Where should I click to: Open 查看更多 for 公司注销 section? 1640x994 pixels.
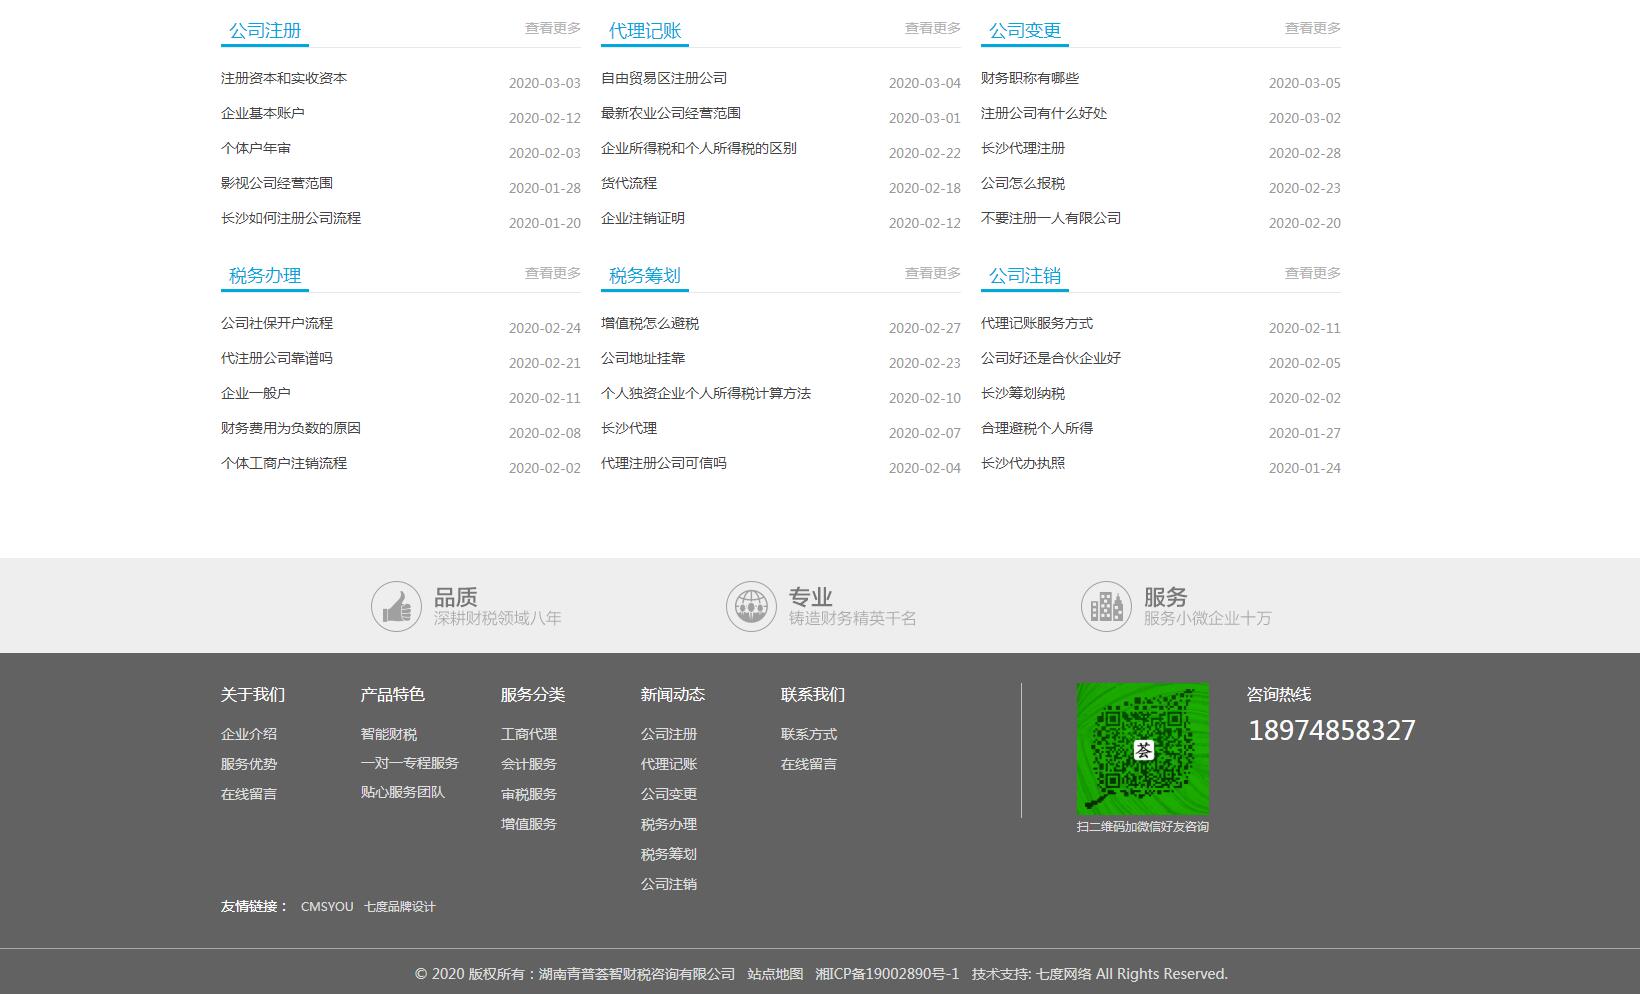coord(1313,273)
